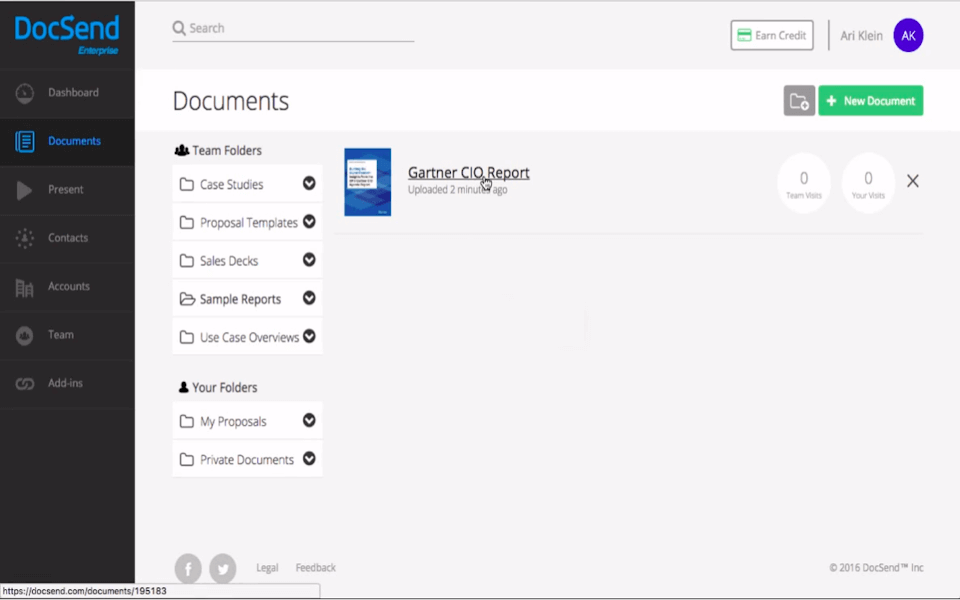Click the 'Uploaded 2 minutes ago' text

pos(457,190)
